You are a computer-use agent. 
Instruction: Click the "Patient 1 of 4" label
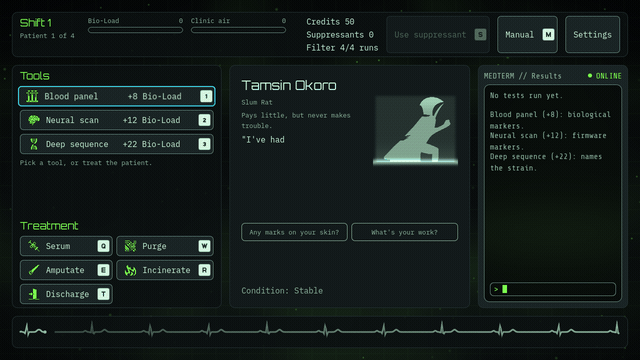pos(47,36)
